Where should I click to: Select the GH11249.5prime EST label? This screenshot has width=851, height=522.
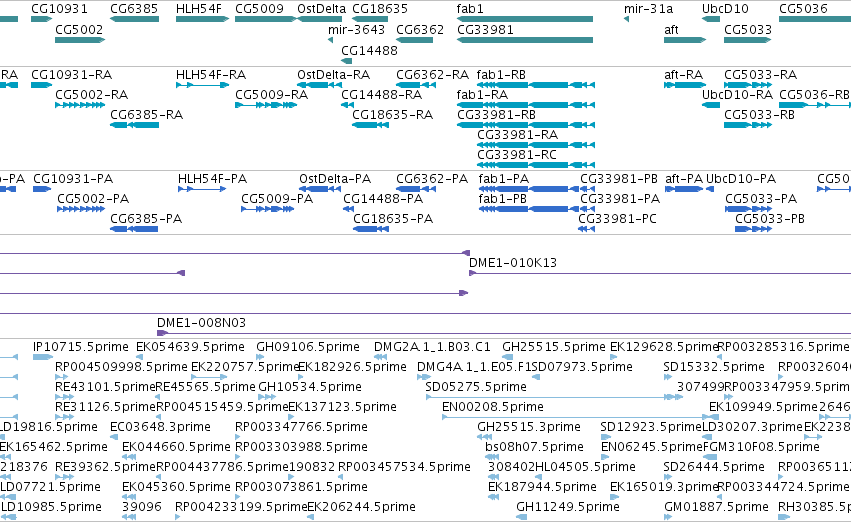(x=568, y=507)
